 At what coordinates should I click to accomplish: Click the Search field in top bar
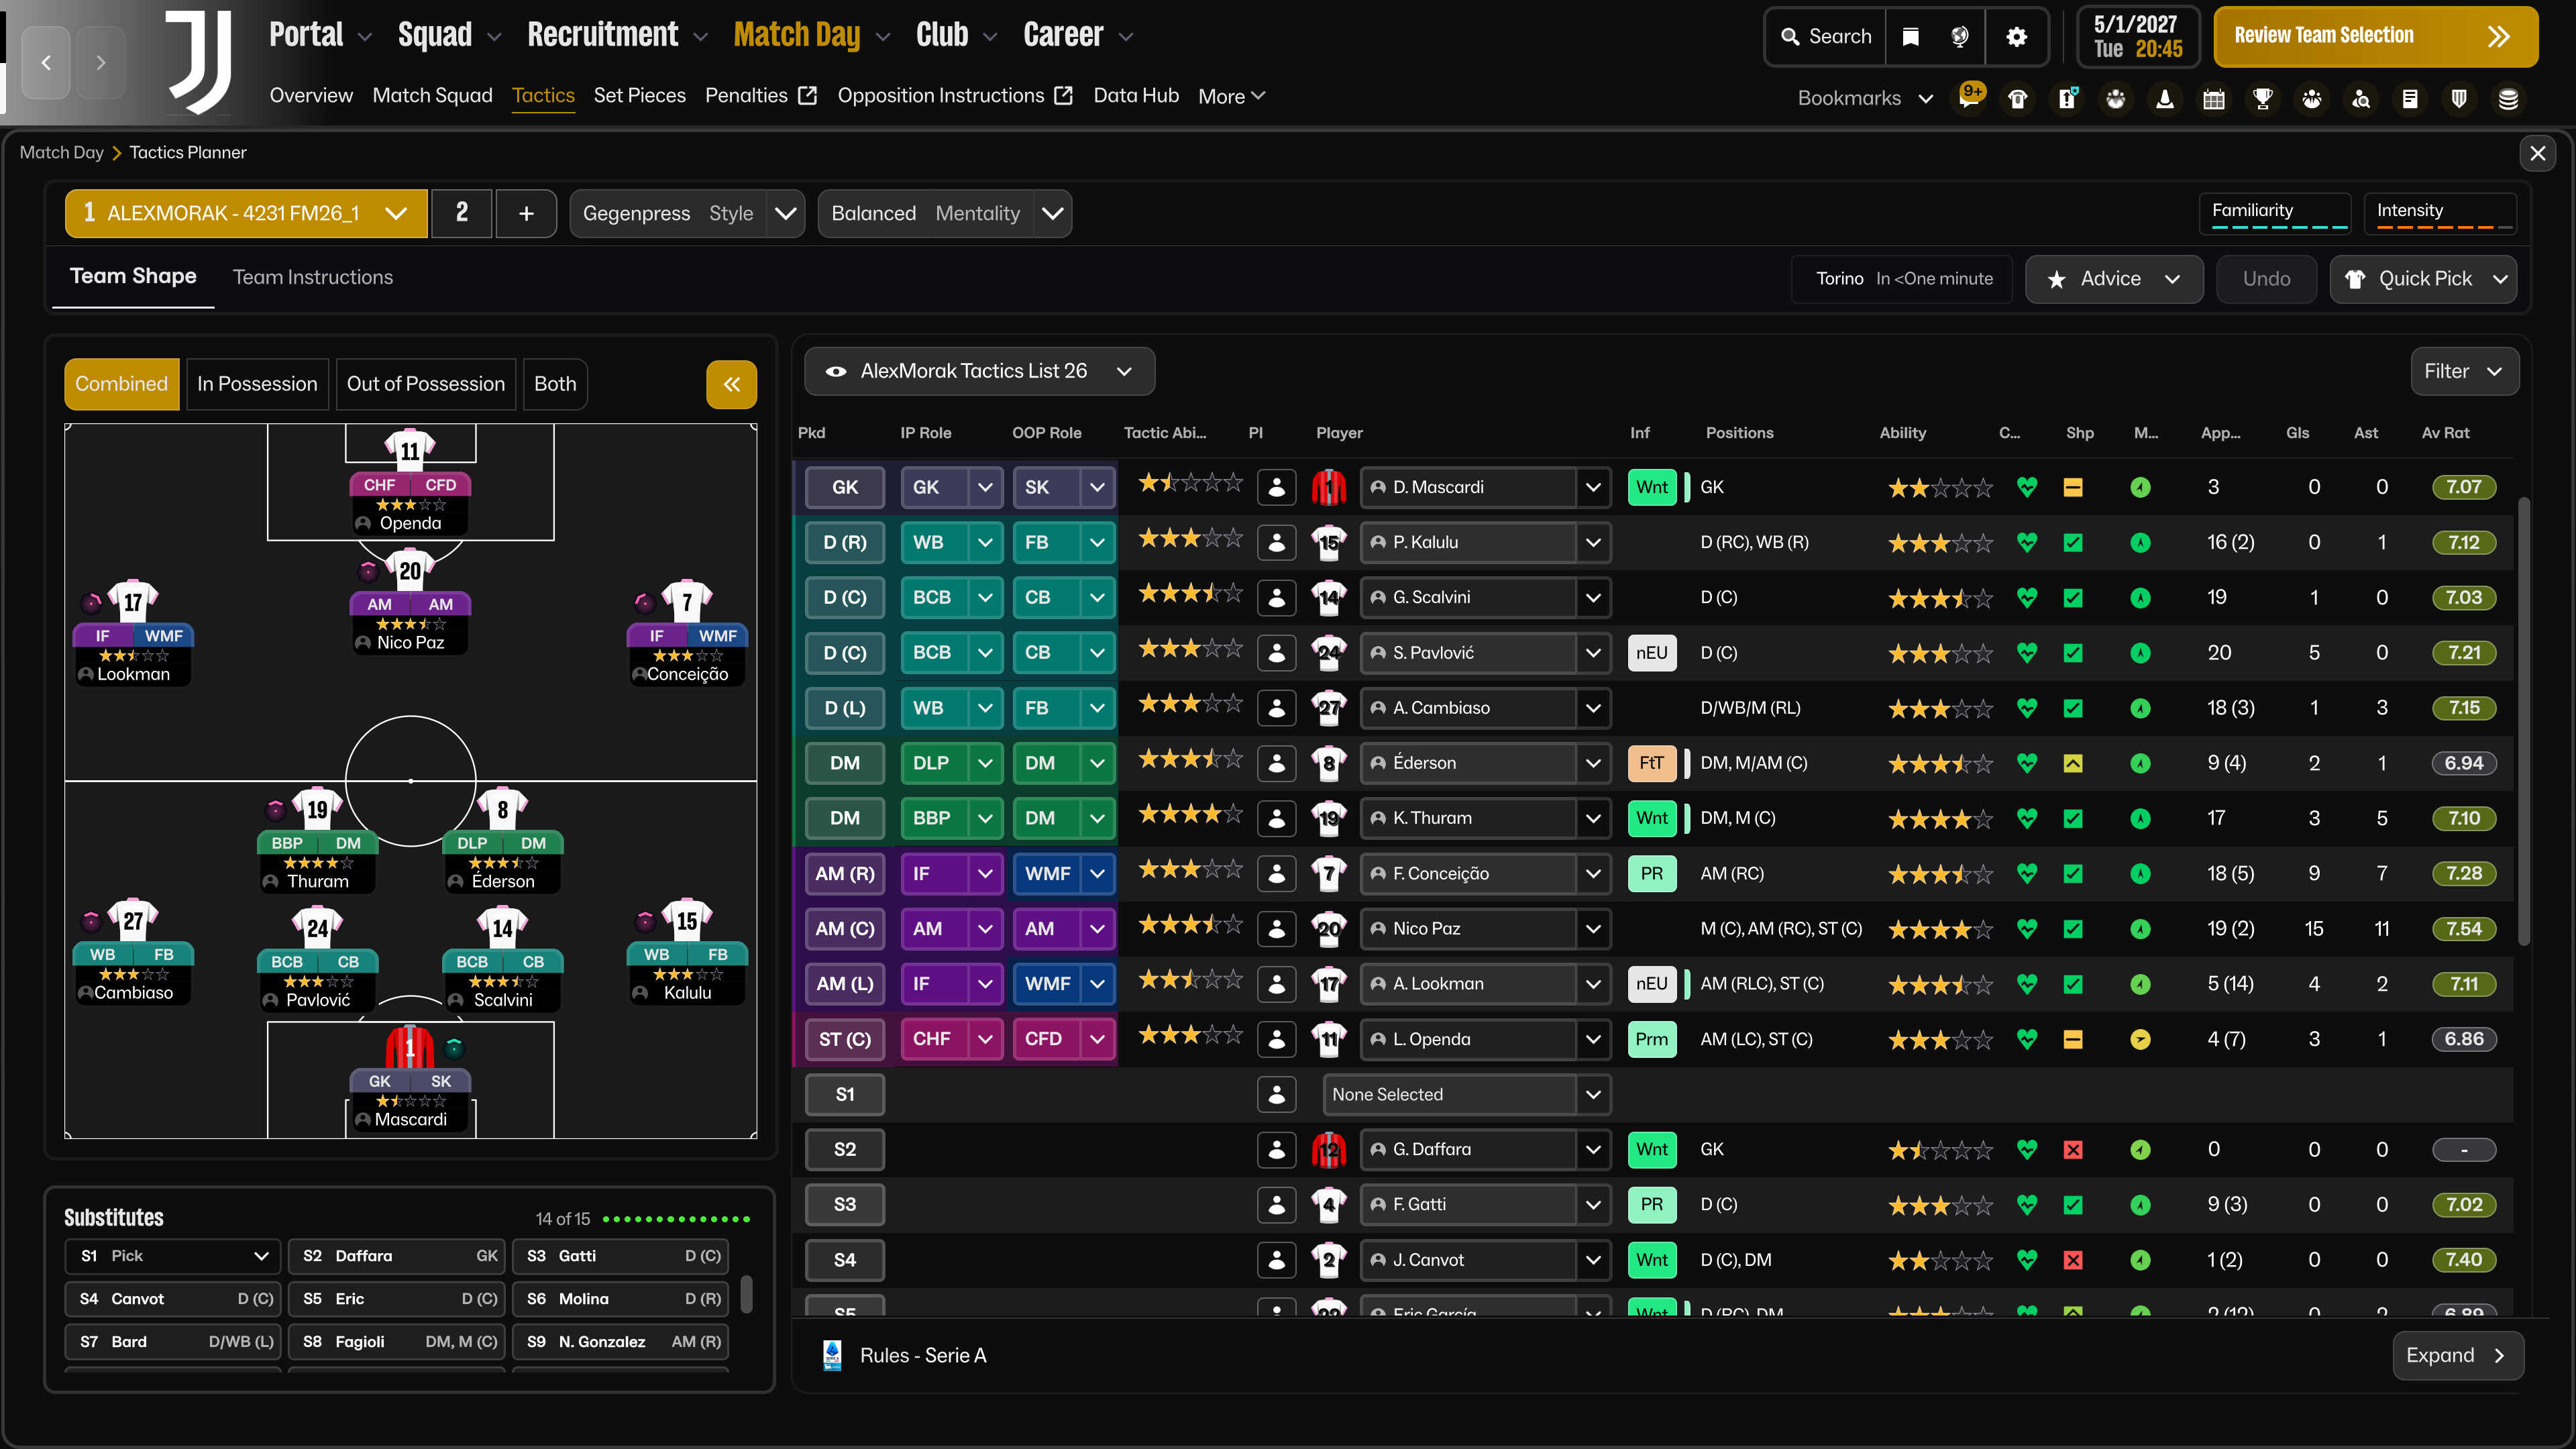pos(1826,37)
